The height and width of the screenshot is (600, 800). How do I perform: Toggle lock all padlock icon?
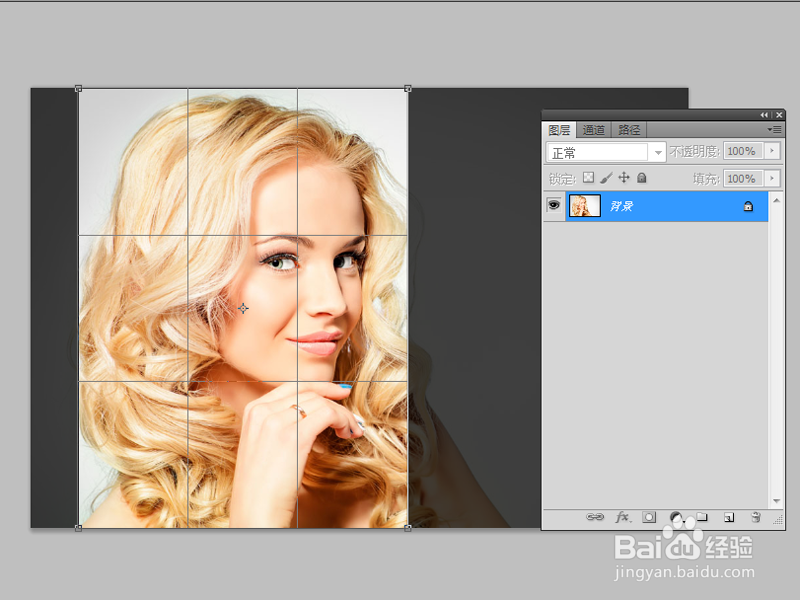tap(642, 178)
